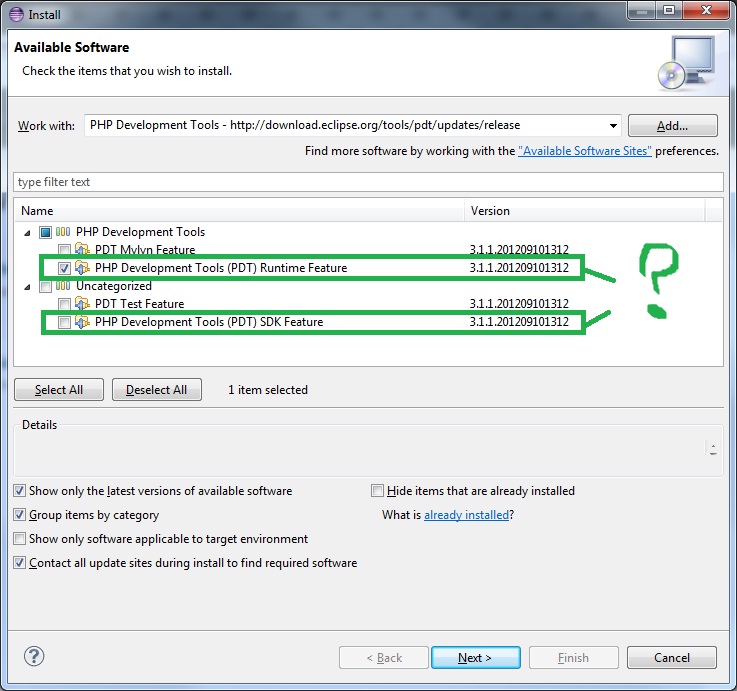The height and width of the screenshot is (691, 737).
Task: Click the help question mark icon
Action: 34,656
